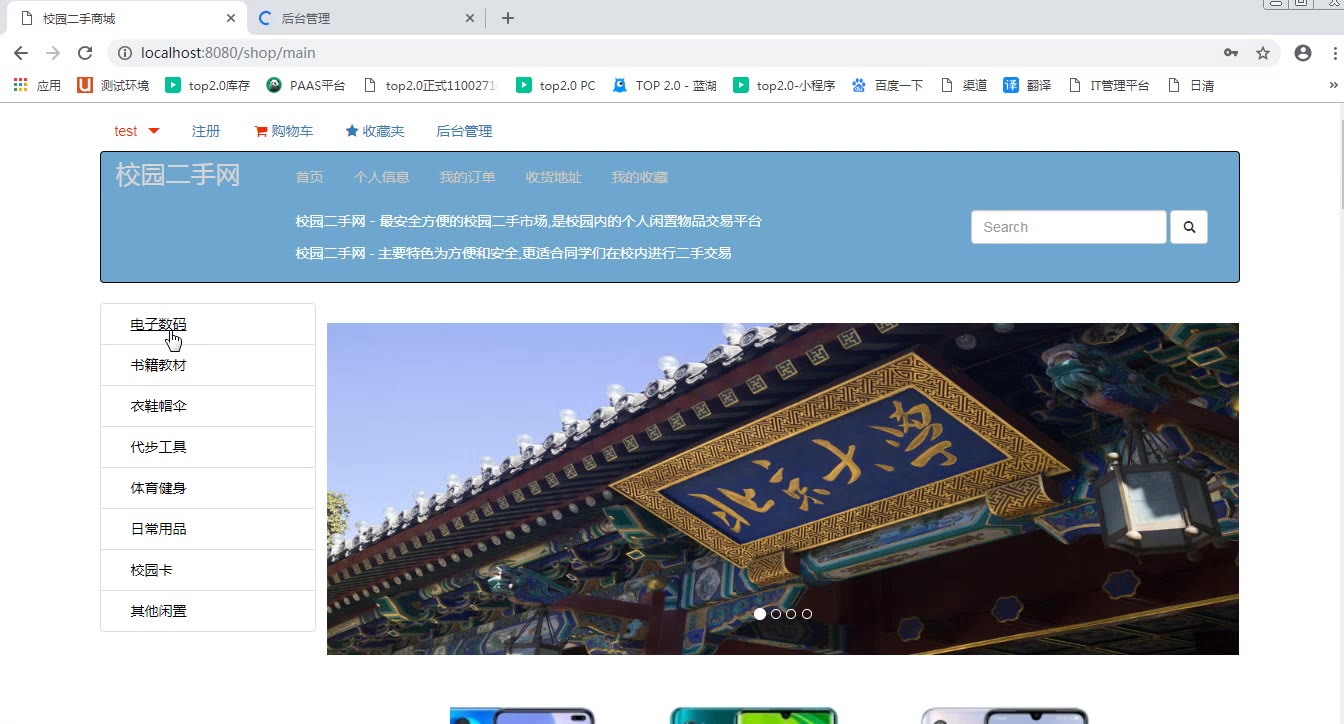Screen dimensions: 1344x724
Task: Switch to the 后台管理 browser tab
Action: [x=365, y=18]
